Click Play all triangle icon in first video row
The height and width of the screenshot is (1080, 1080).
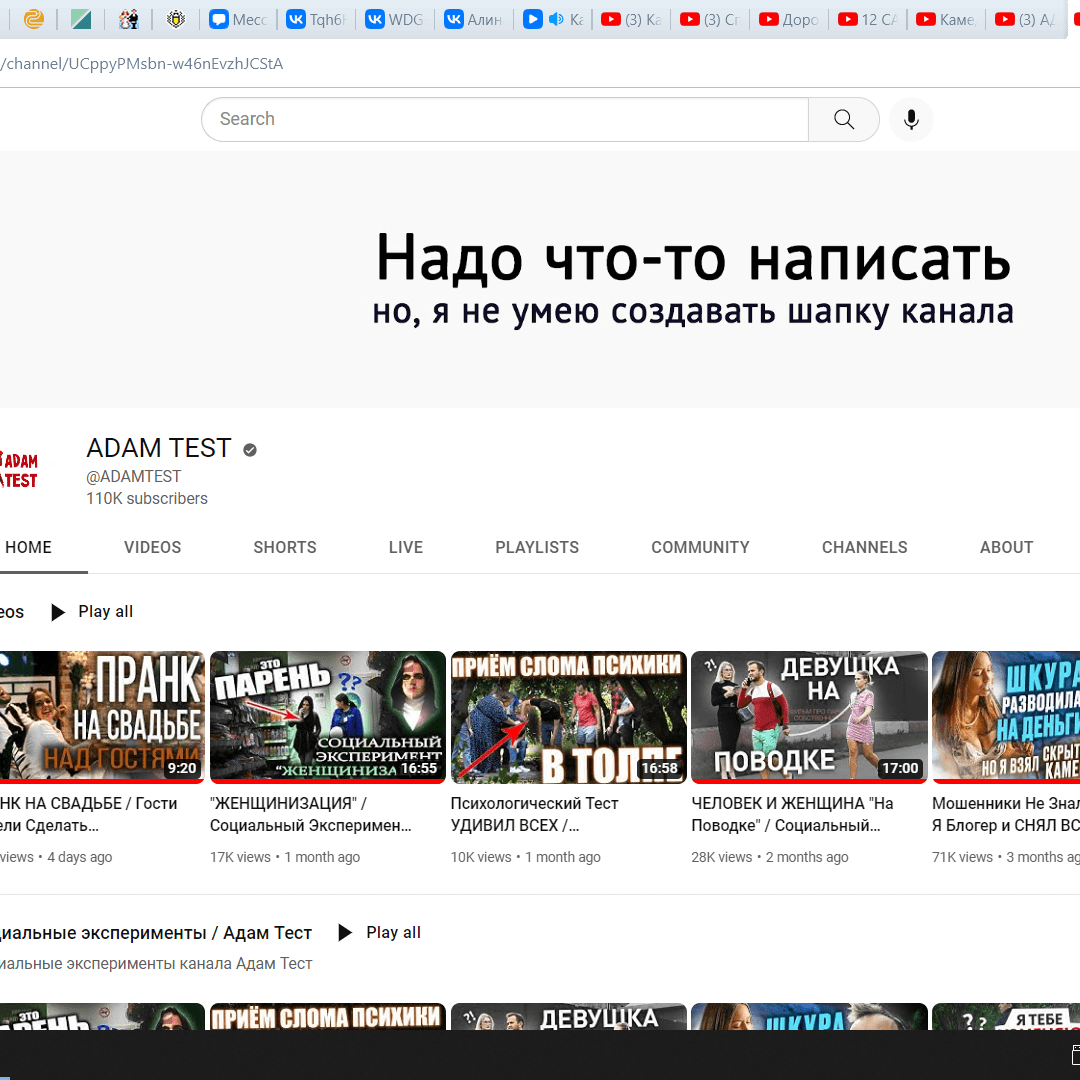coord(59,612)
